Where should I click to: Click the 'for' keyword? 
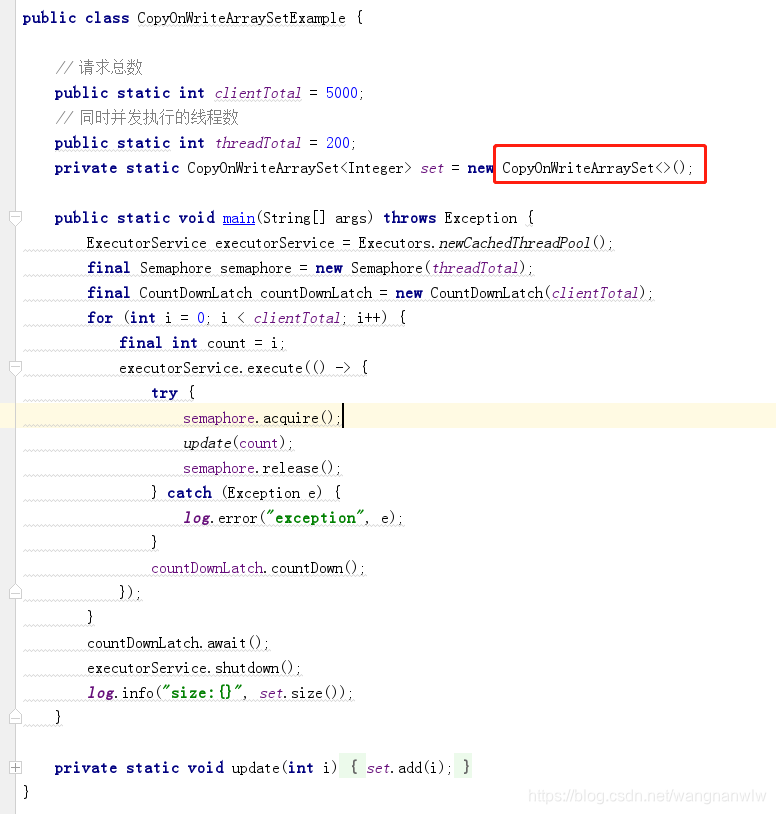click(x=100, y=318)
